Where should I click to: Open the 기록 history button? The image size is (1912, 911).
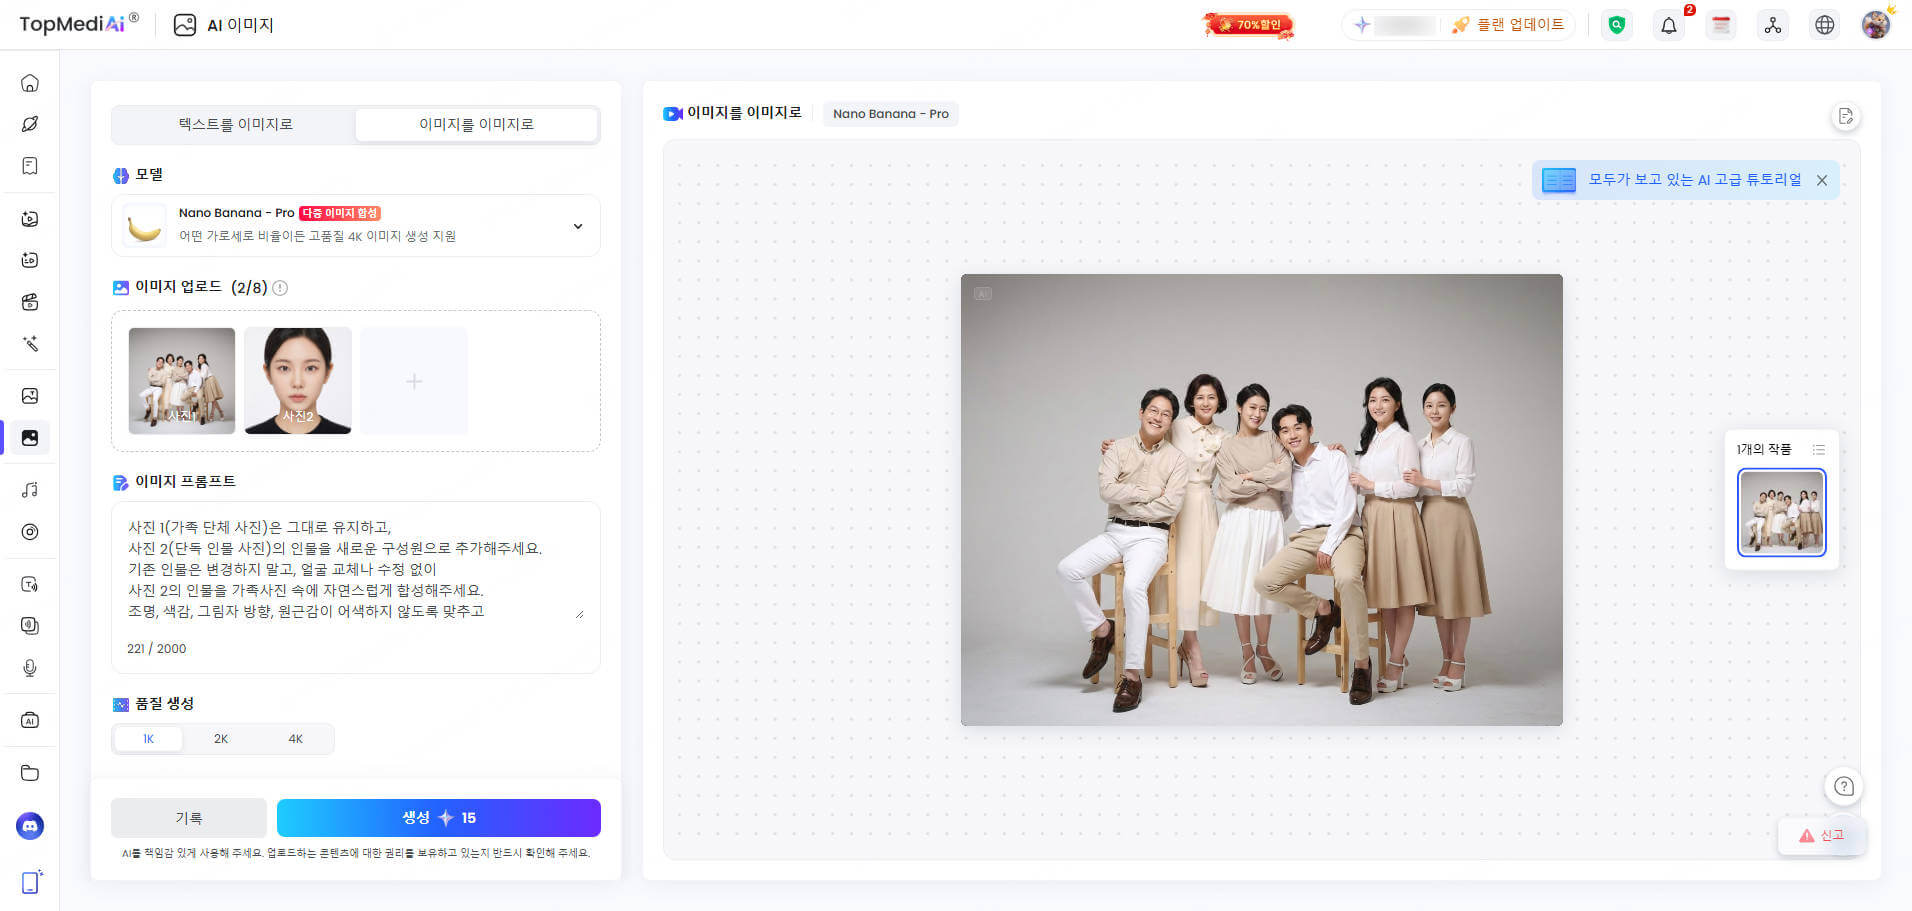click(x=189, y=818)
